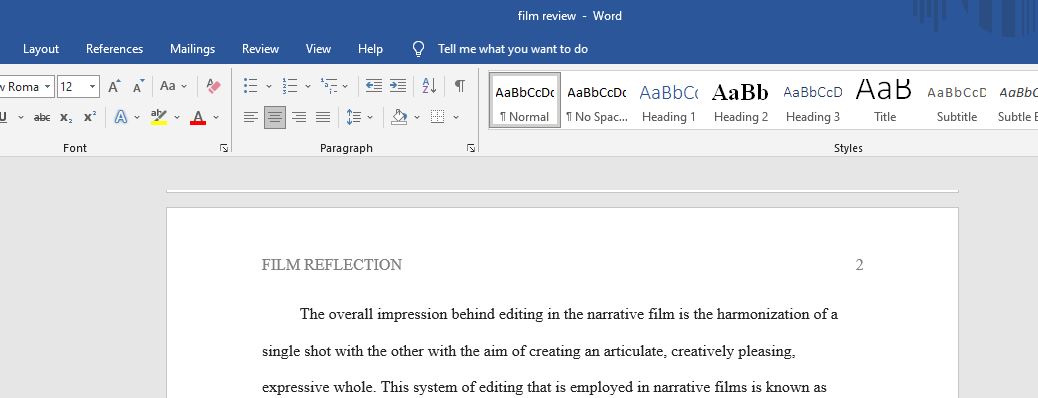Viewport: 1038px width, 398px height.
Task: Clear all formatting with eraser icon
Action: point(213,86)
